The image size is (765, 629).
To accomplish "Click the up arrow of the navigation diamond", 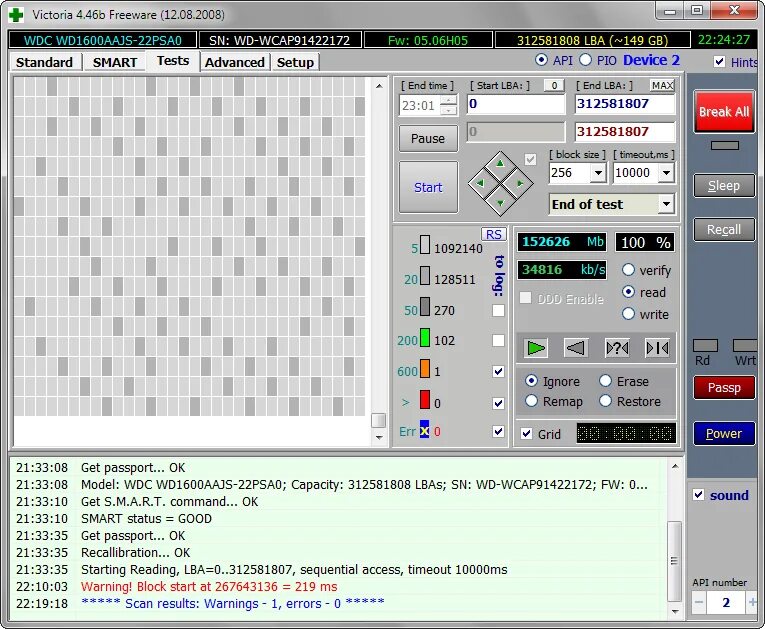I will tap(500, 164).
